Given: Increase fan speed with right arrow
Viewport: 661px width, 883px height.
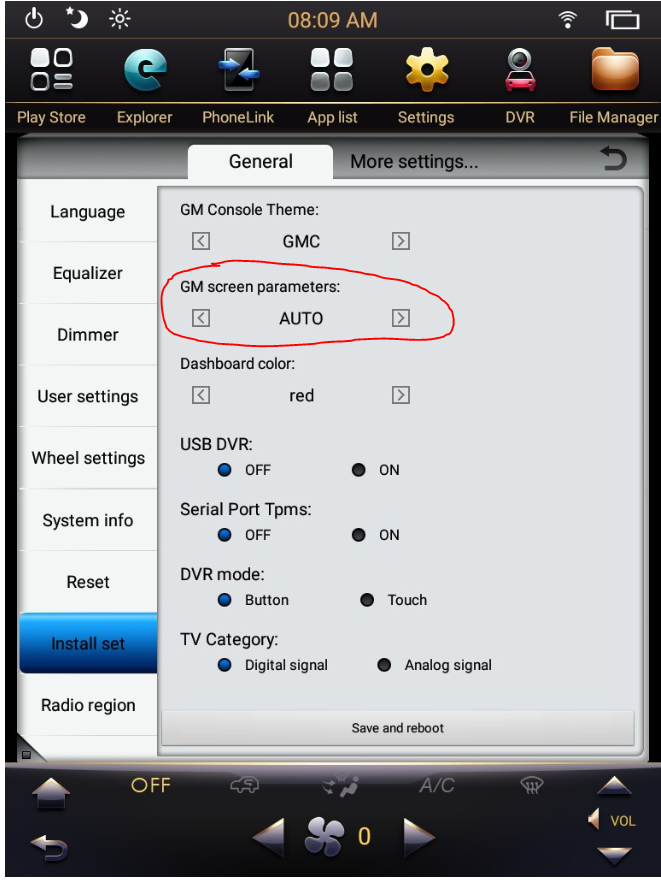Looking at the screenshot, I should (419, 837).
